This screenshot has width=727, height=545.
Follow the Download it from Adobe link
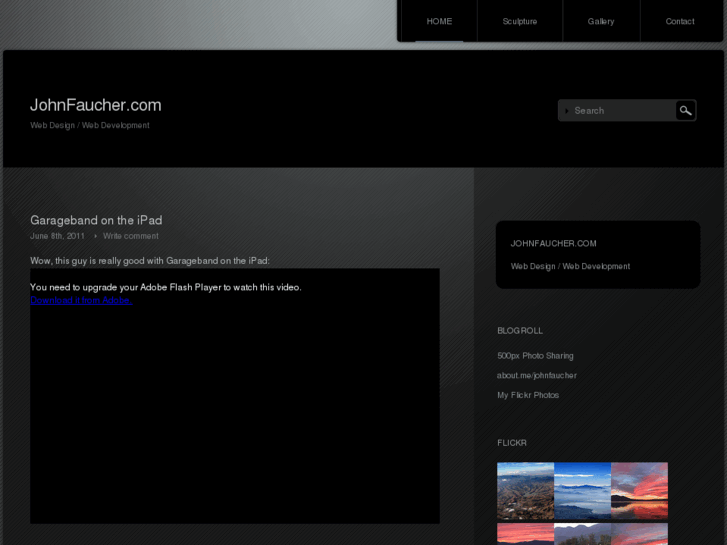pyautogui.click(x=81, y=301)
